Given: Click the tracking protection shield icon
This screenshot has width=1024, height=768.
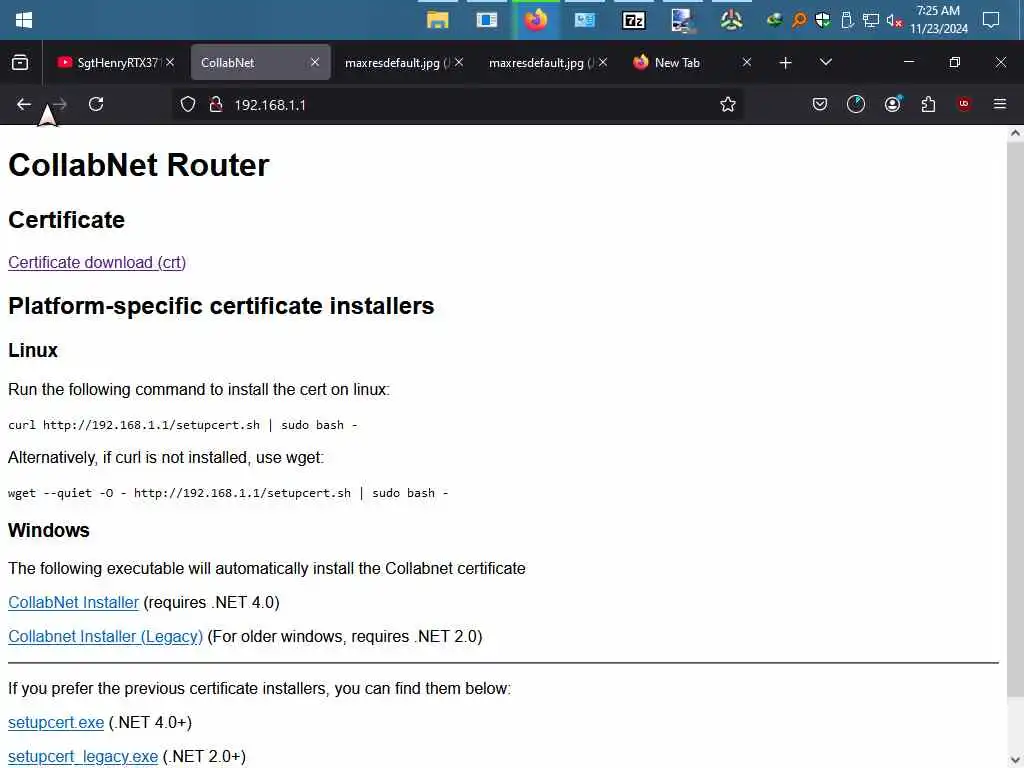Looking at the screenshot, I should pyautogui.click(x=188, y=104).
